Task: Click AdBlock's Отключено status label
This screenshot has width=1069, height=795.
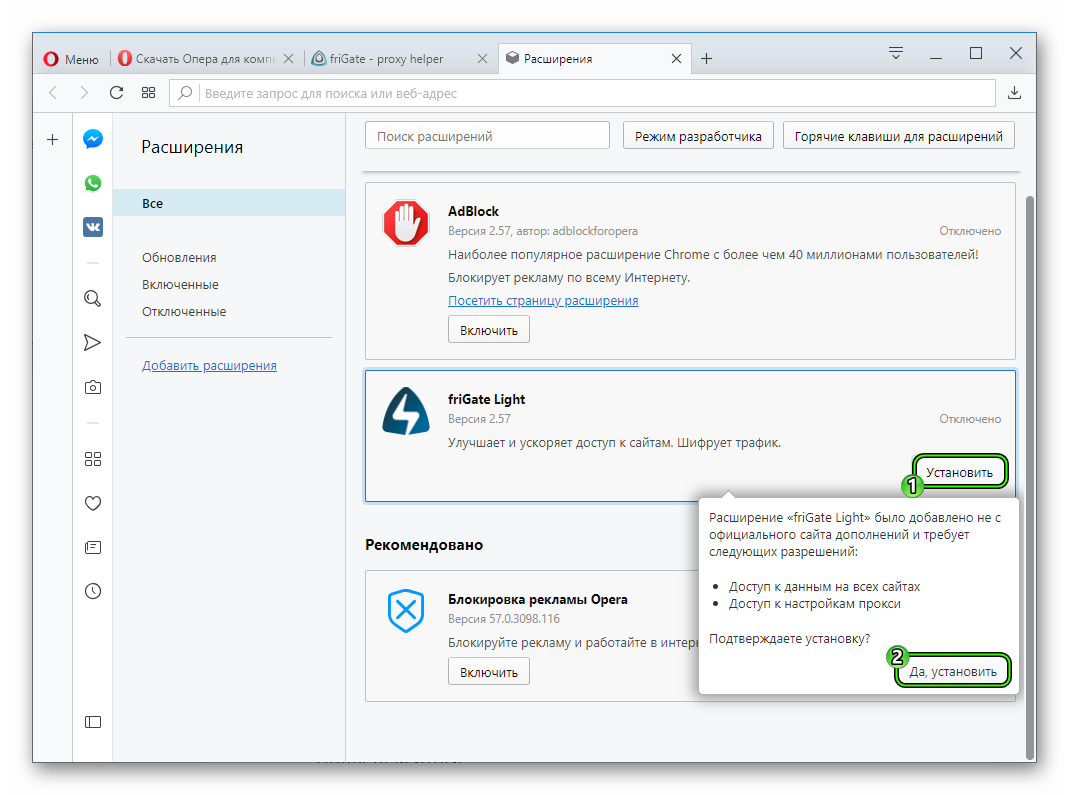Action: [x=970, y=231]
